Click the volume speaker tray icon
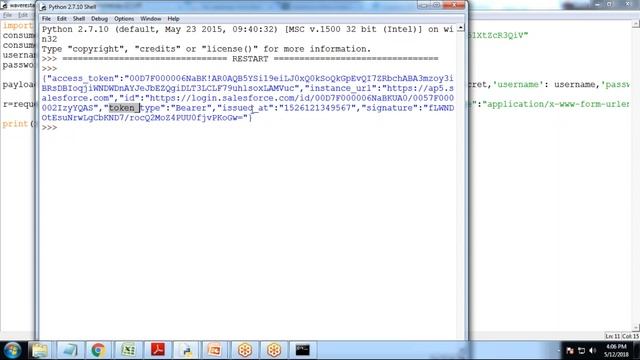Viewport: 640px width, 360px height. coord(593,351)
